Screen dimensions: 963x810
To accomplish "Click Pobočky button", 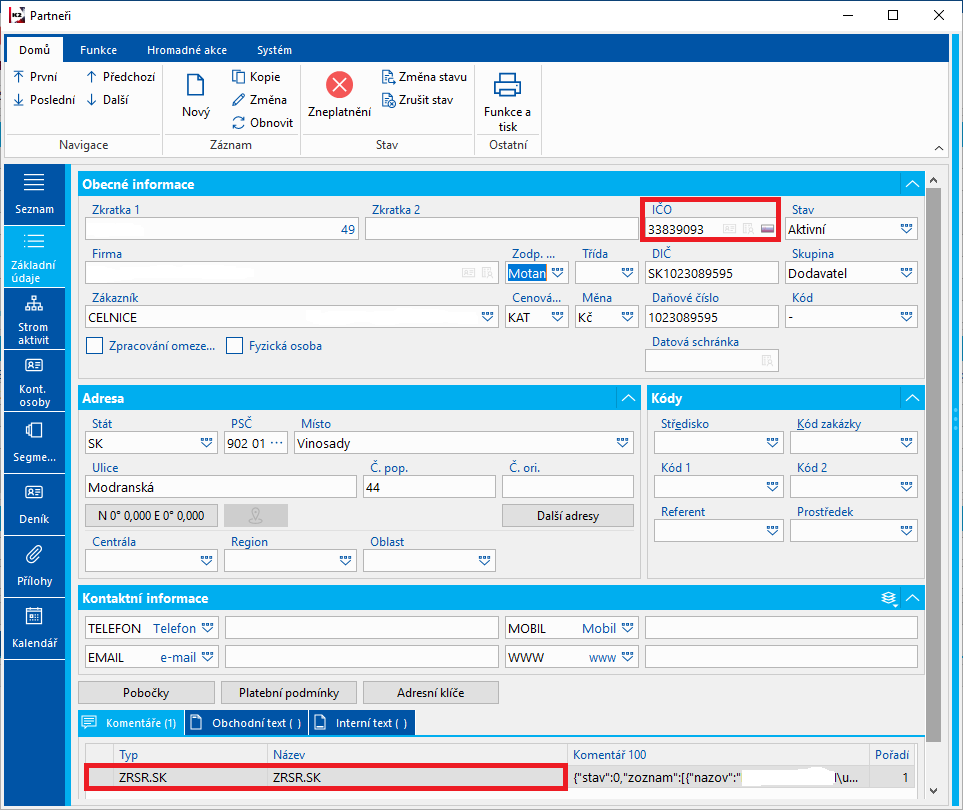I will 146,693.
